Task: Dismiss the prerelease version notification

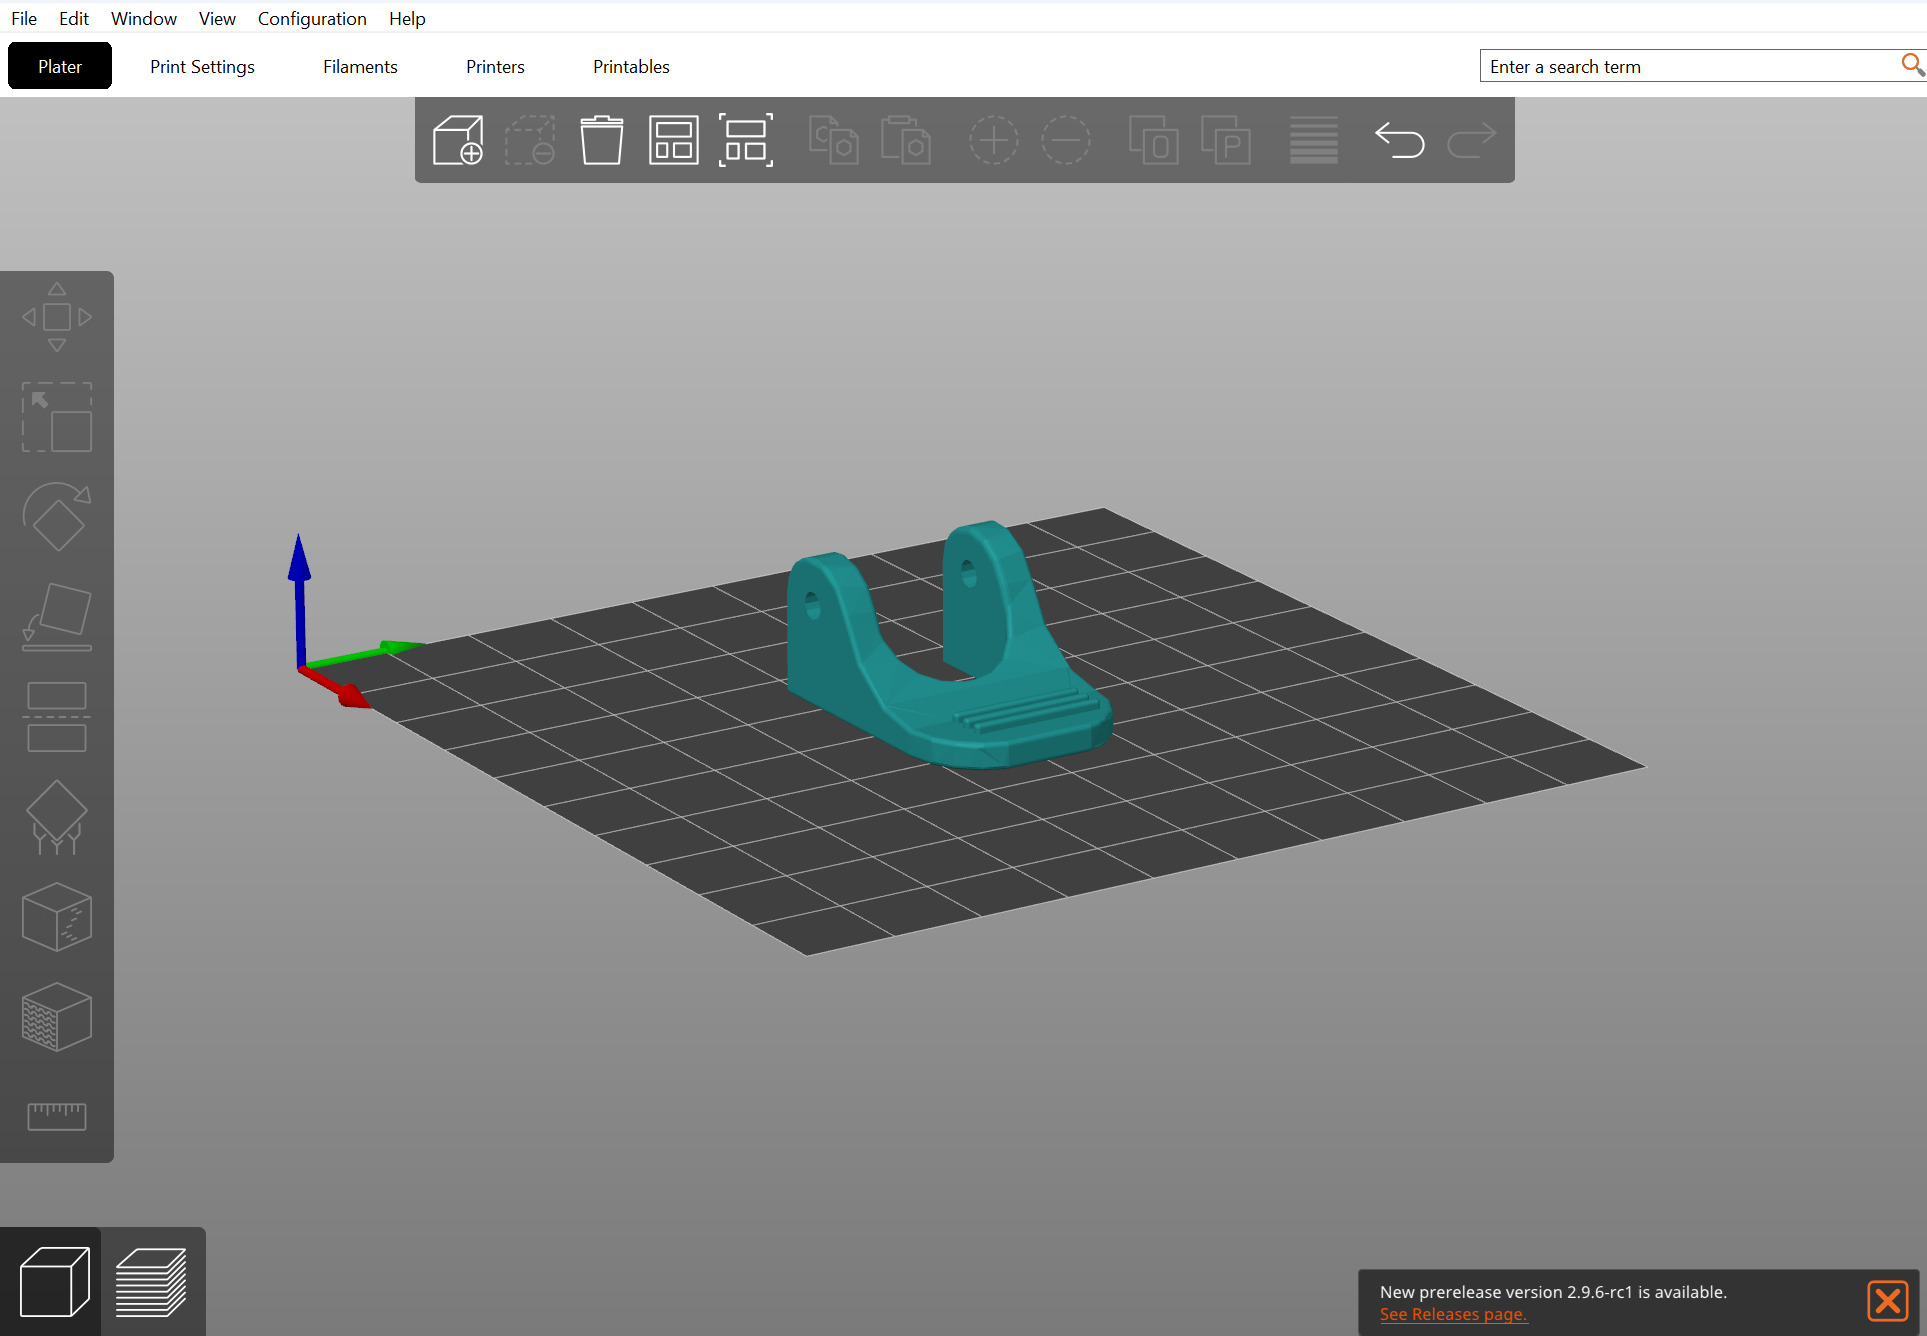Action: point(1887,1301)
